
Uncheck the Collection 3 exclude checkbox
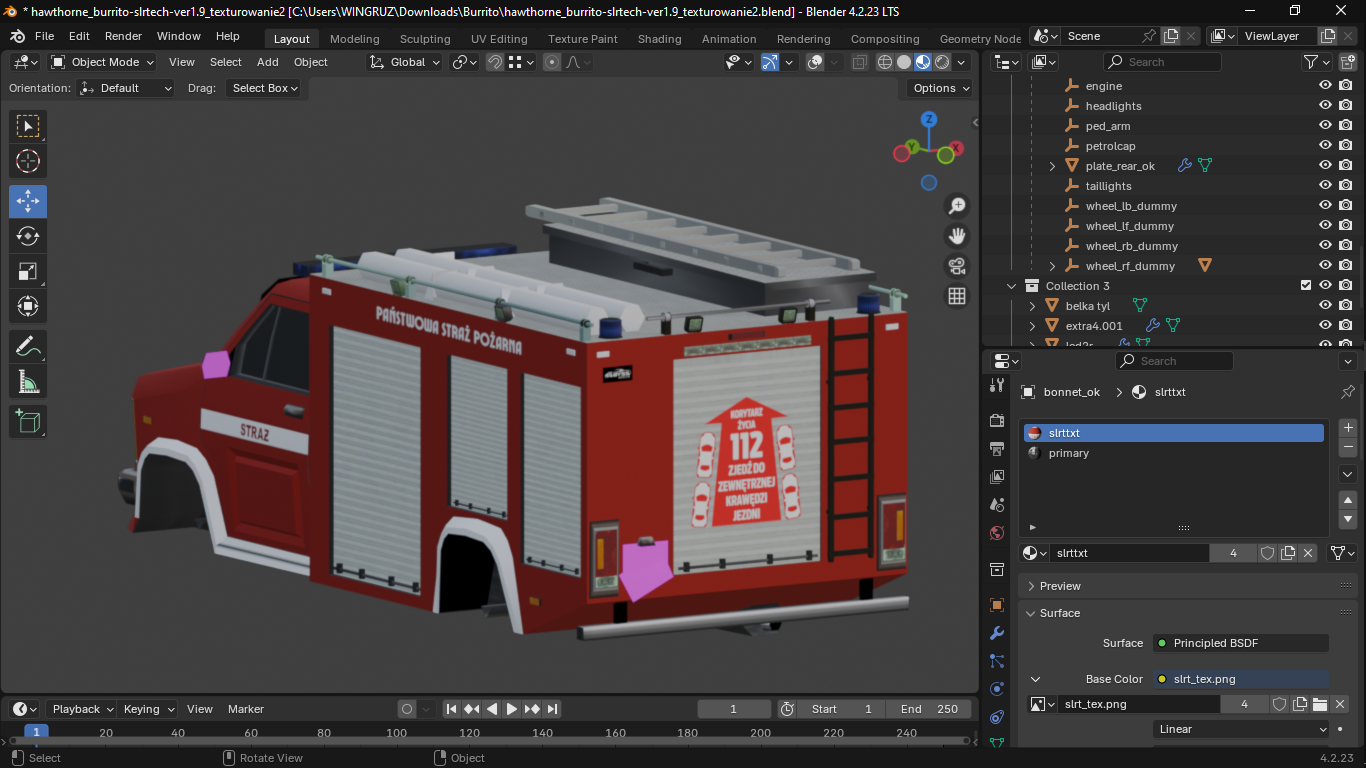(x=1305, y=286)
